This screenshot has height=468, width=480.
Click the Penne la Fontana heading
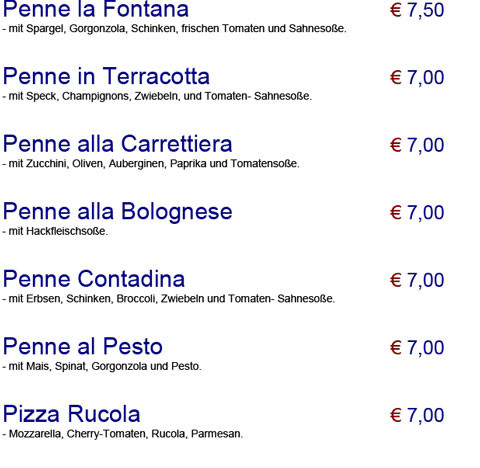96,9
